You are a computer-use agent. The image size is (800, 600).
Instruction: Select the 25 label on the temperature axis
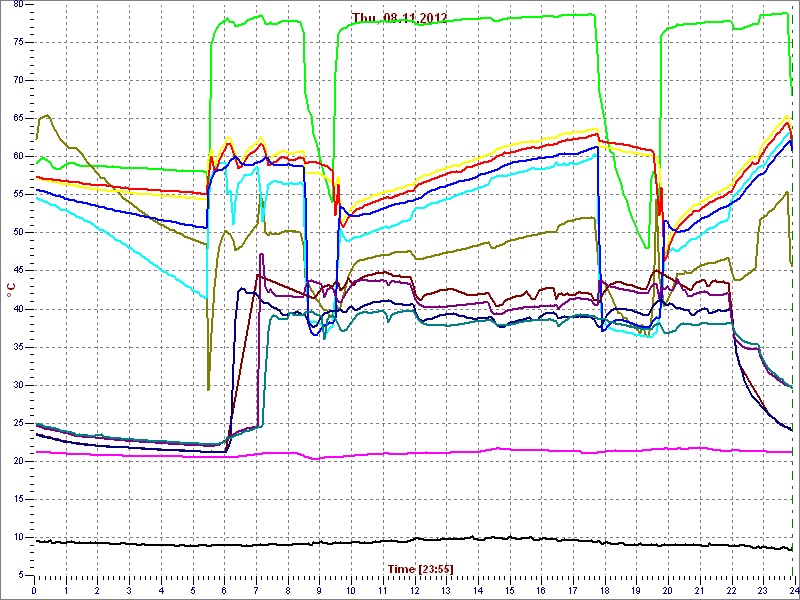pyautogui.click(x=17, y=423)
